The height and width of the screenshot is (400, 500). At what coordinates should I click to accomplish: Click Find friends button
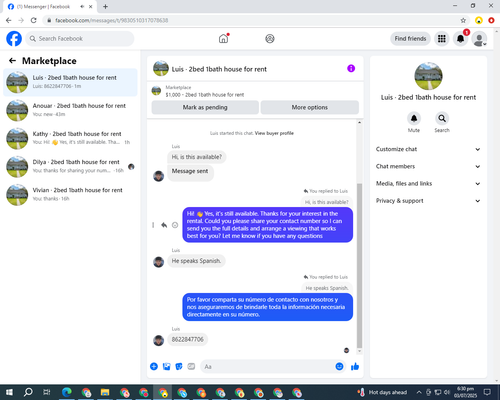(x=410, y=39)
